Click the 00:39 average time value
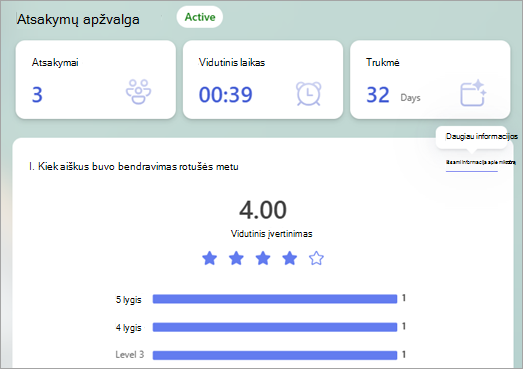The image size is (523, 369). coord(225,94)
